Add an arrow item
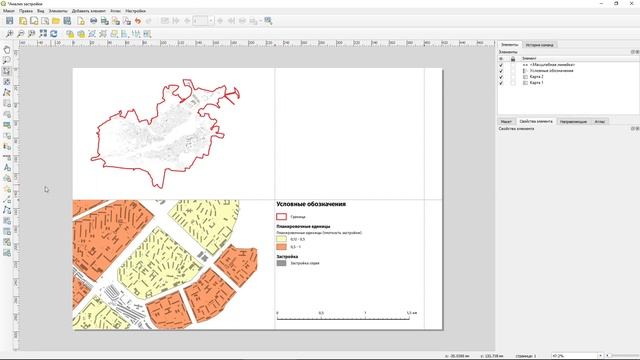 pos(7,200)
